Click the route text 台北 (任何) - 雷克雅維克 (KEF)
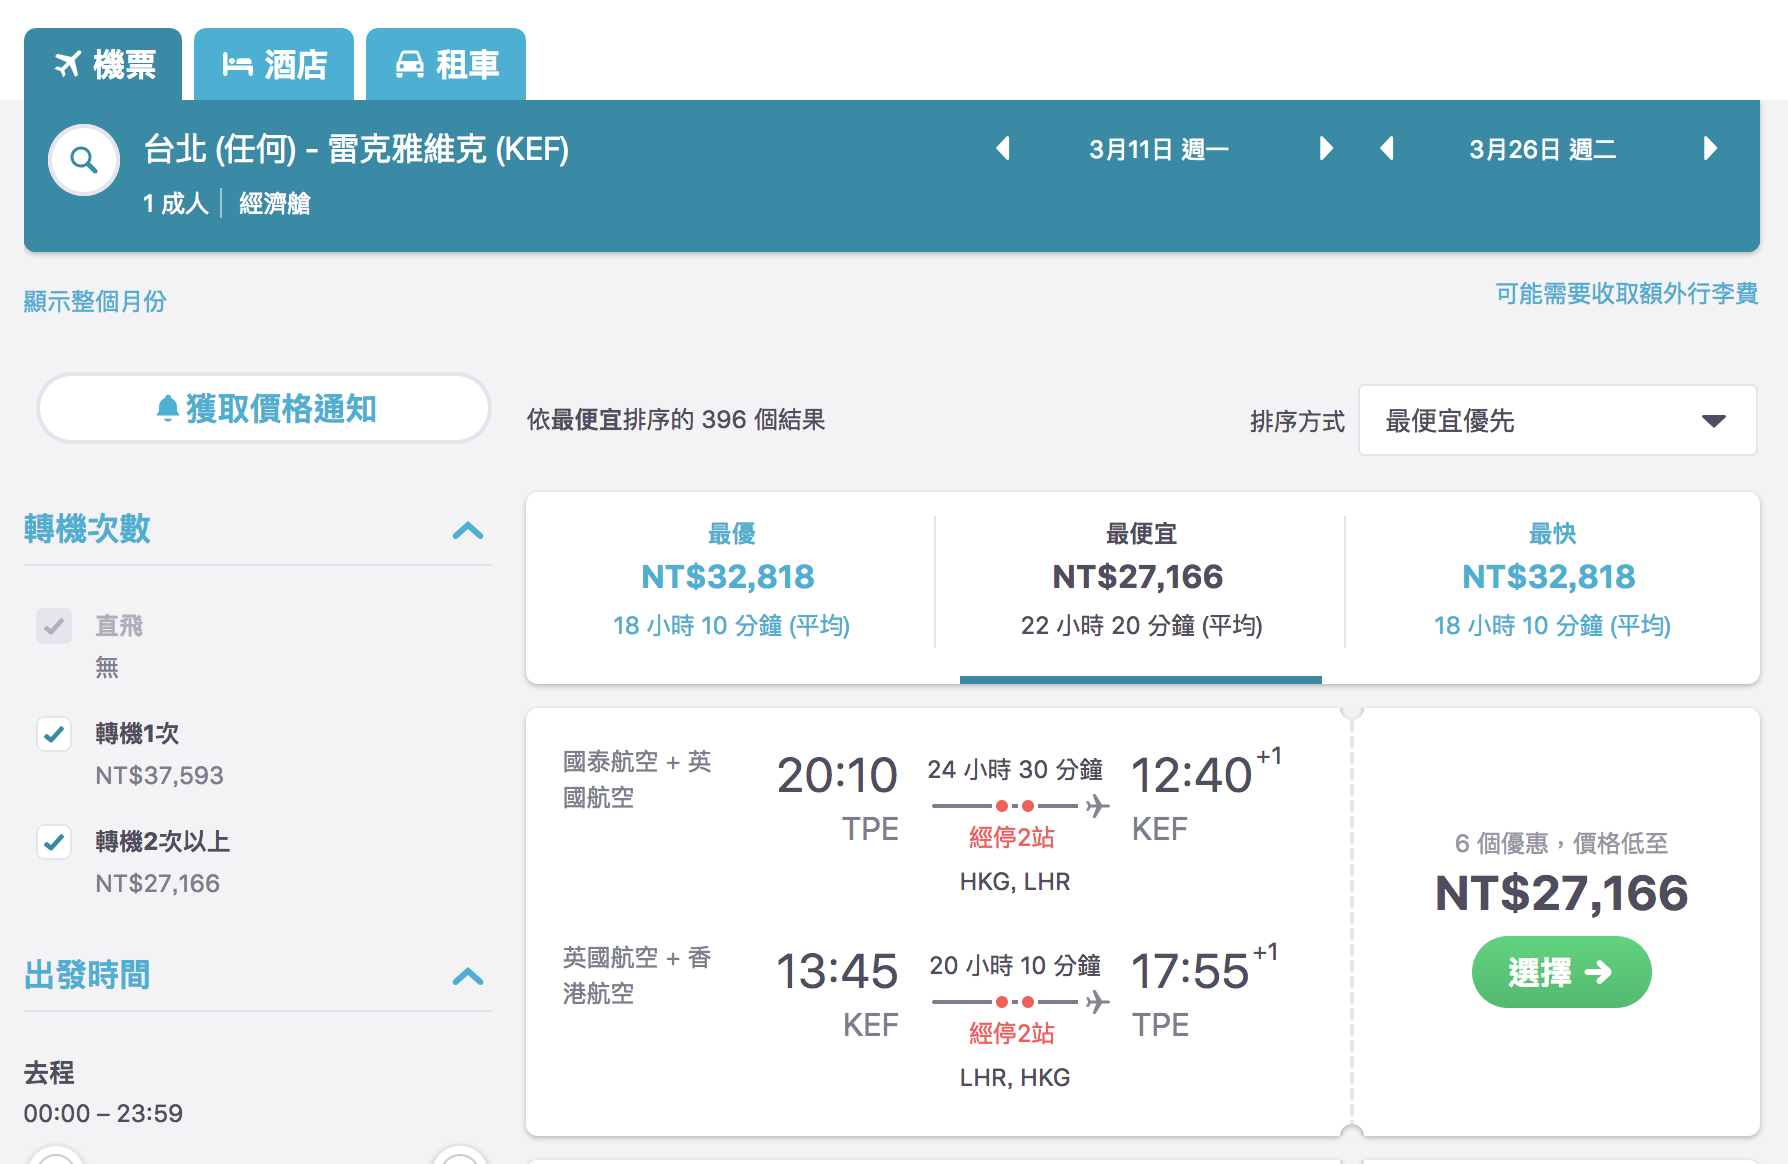This screenshot has width=1788, height=1164. [356, 149]
